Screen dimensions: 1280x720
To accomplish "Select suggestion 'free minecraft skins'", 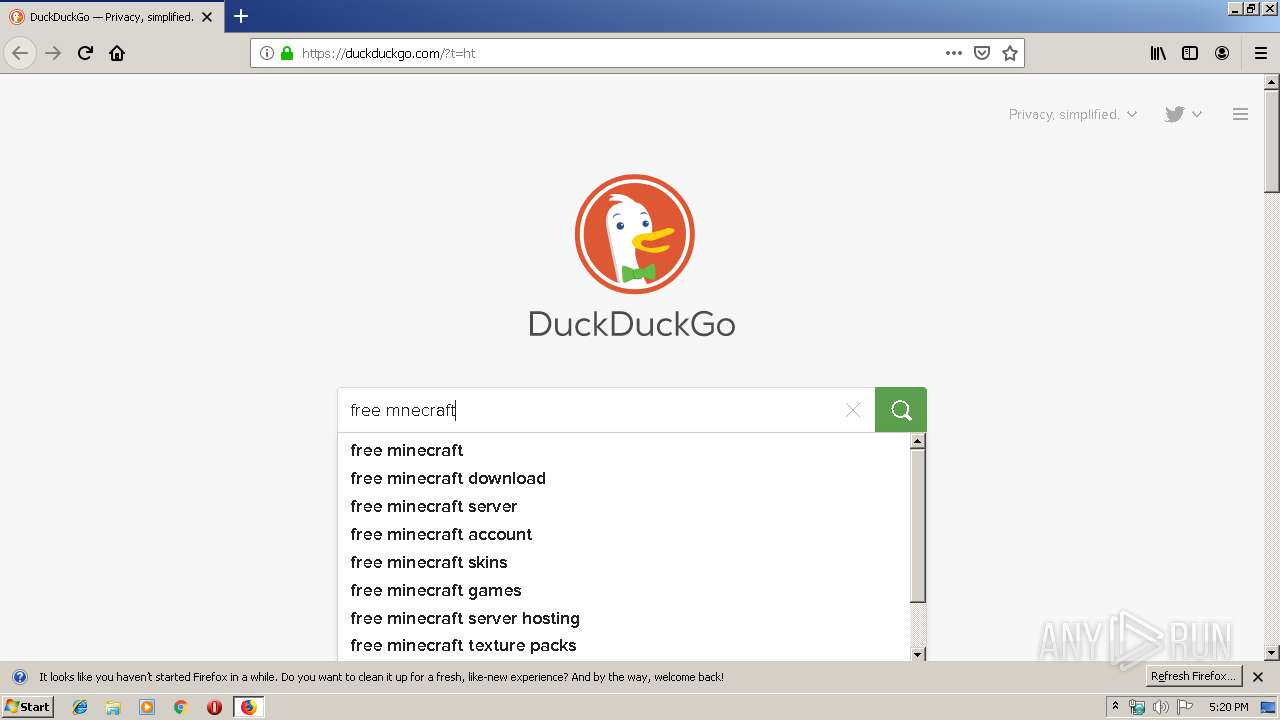I will (x=624, y=562).
